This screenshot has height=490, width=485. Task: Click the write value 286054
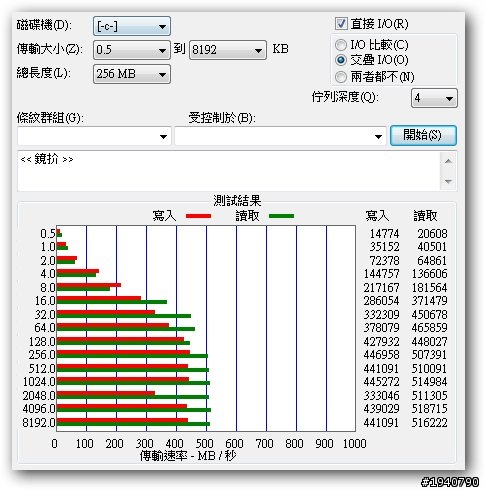(381, 301)
